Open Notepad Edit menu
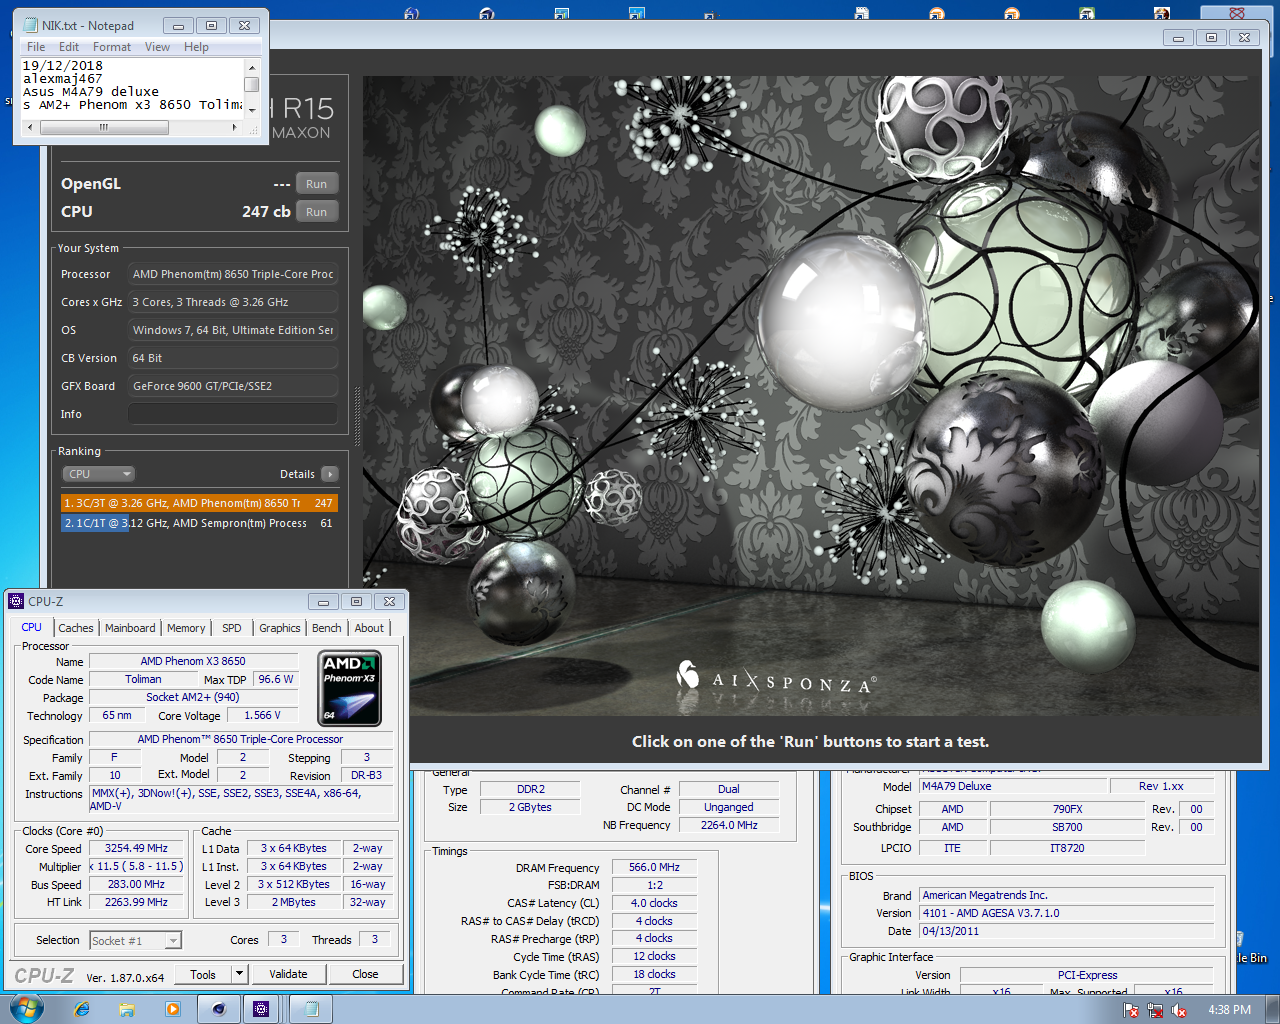The image size is (1280, 1024). coord(69,47)
